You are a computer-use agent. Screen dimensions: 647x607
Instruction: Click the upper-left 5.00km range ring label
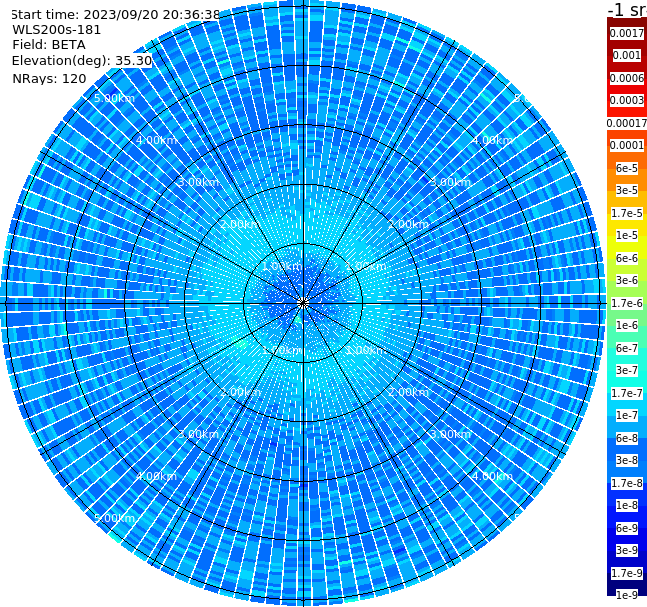(114, 98)
